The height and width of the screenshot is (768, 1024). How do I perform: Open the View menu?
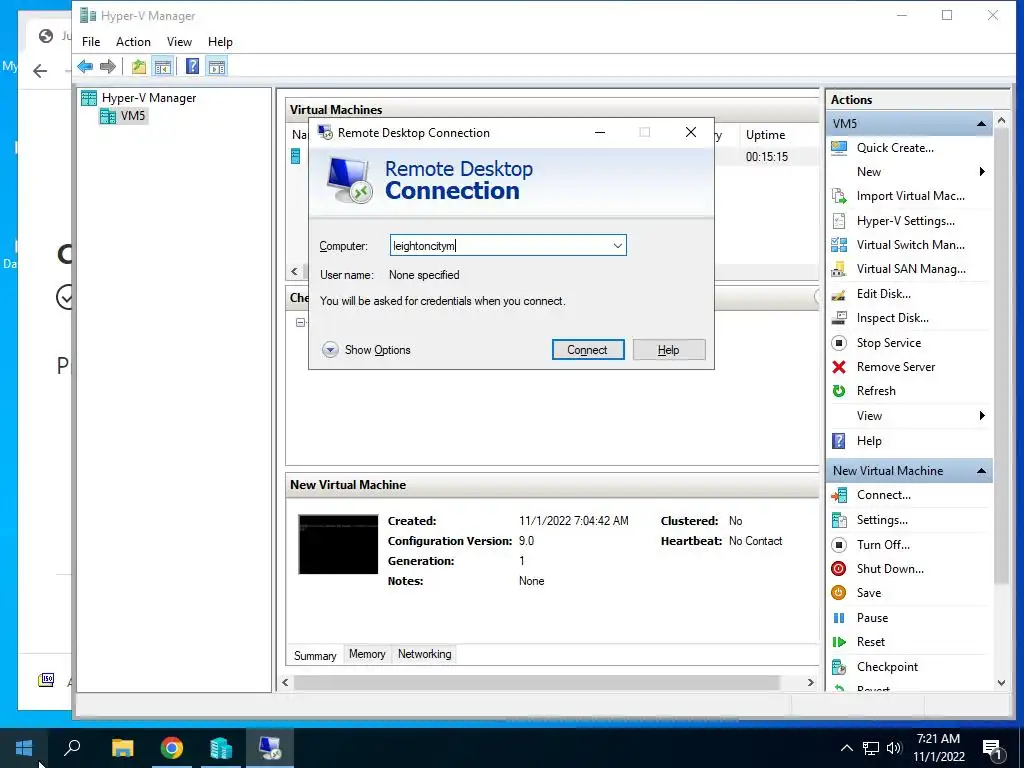click(x=179, y=42)
